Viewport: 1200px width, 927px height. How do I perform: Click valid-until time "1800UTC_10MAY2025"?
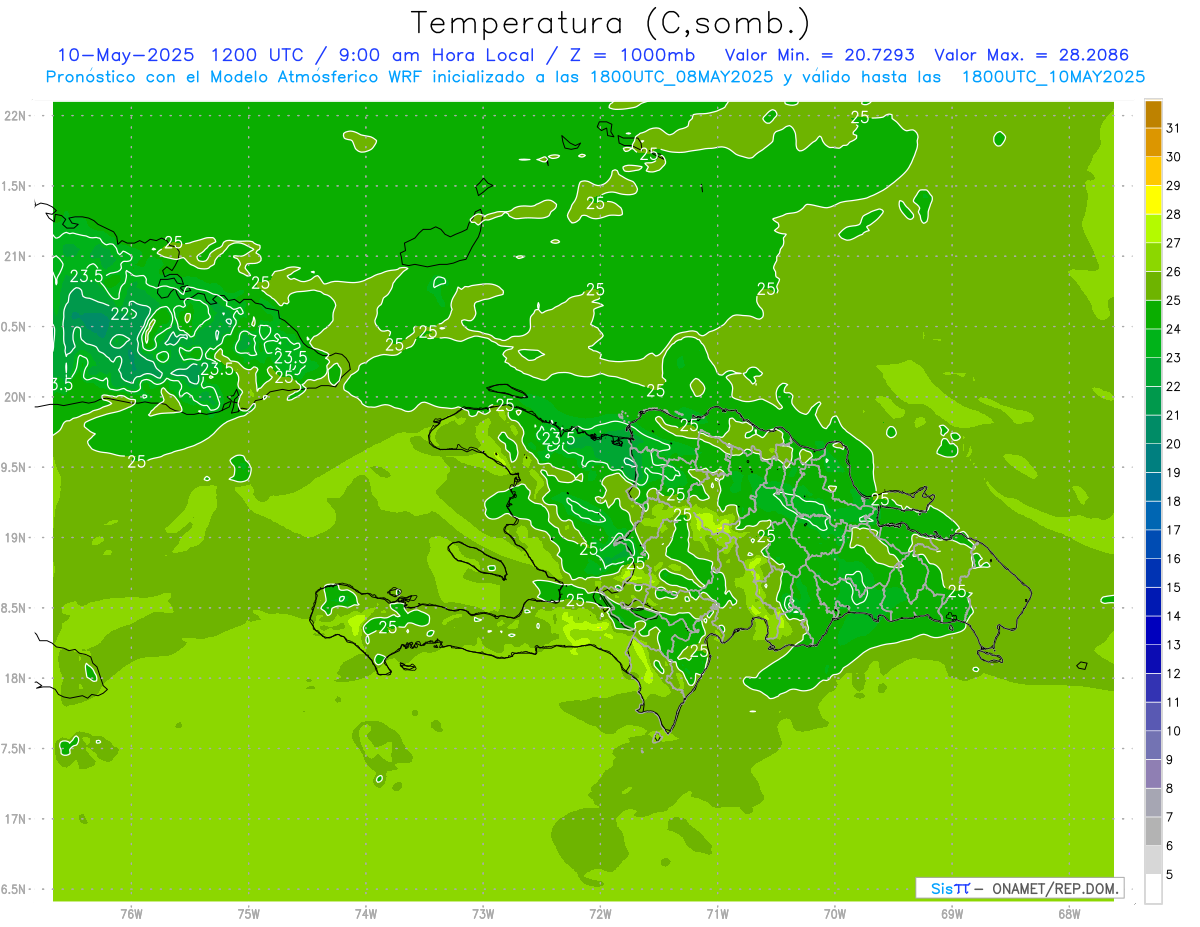[1053, 77]
